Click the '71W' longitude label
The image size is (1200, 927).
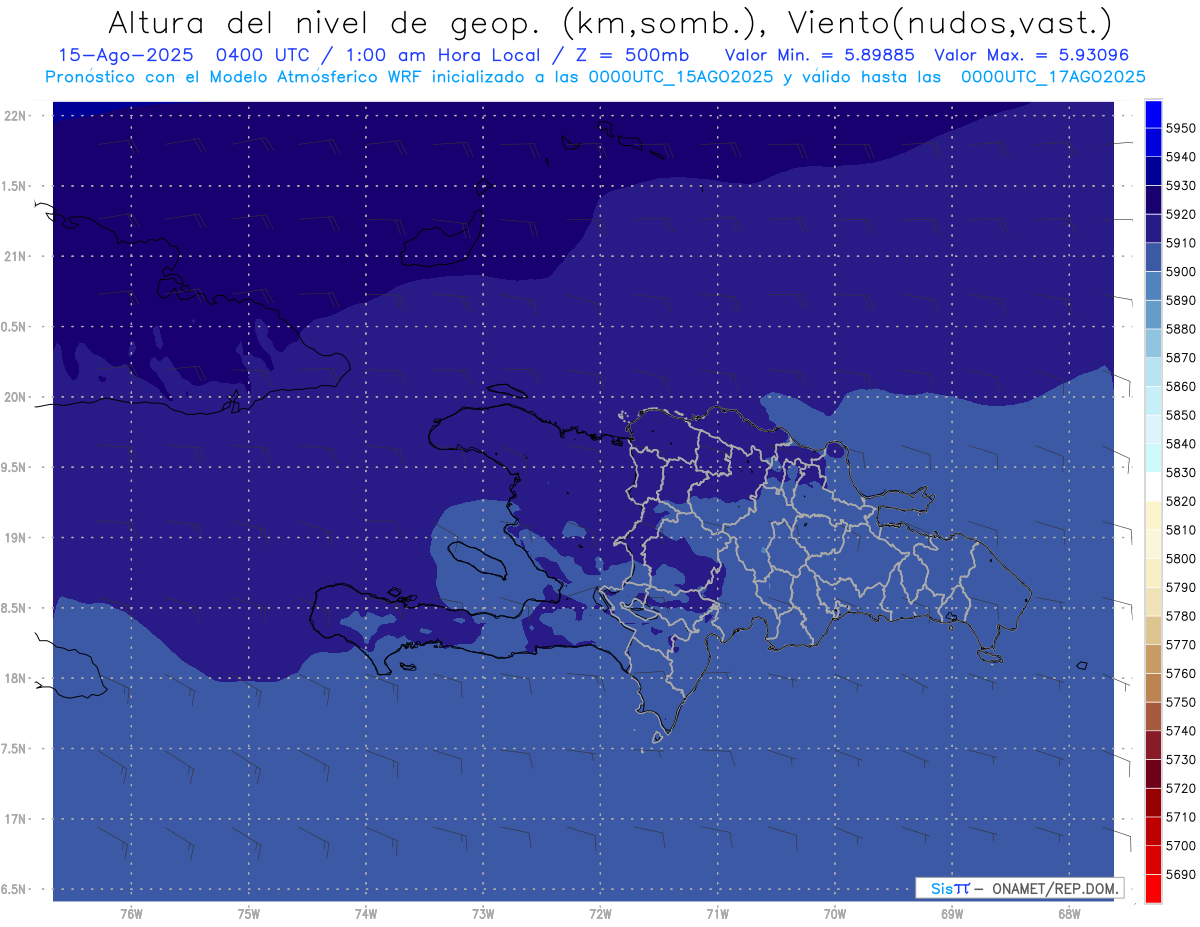(717, 914)
